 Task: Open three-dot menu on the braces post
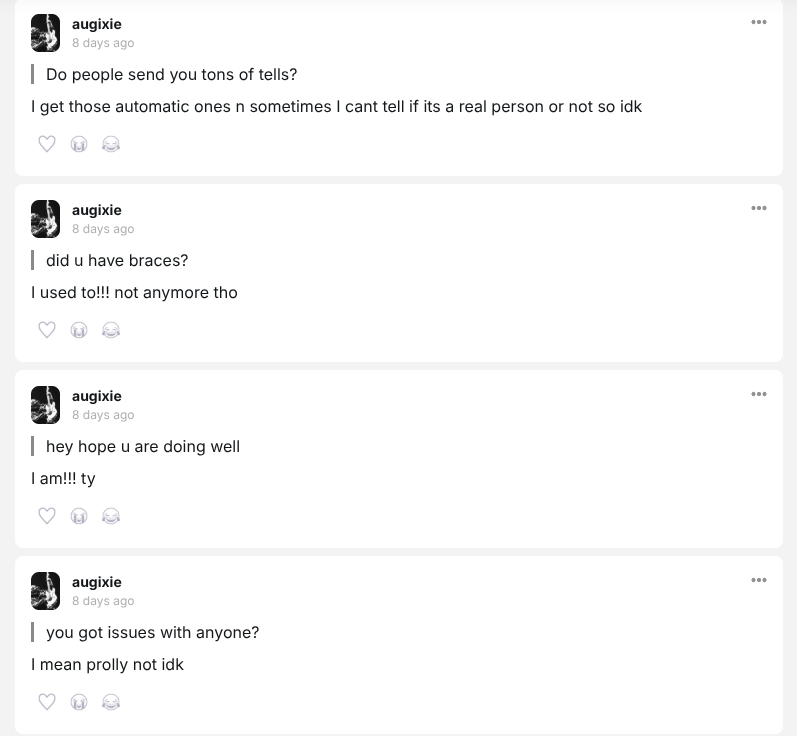click(x=759, y=208)
